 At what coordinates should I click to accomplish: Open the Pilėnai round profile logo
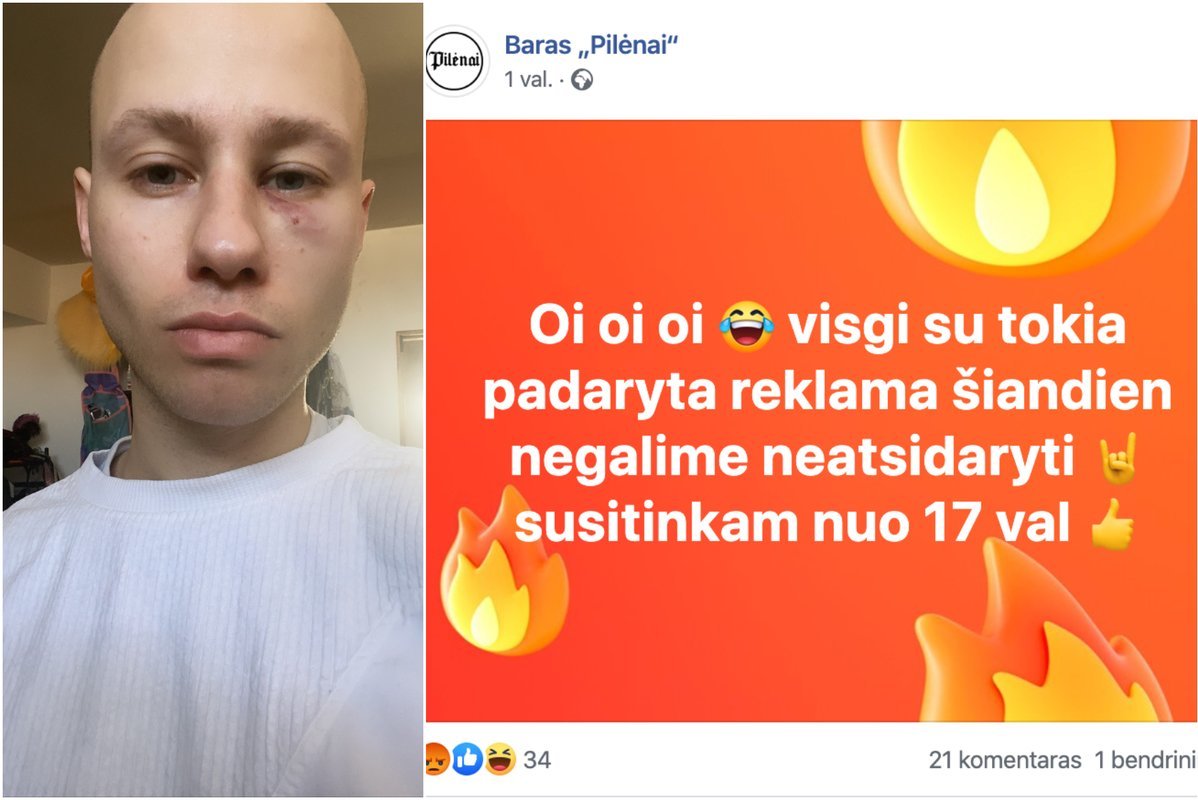(x=455, y=61)
